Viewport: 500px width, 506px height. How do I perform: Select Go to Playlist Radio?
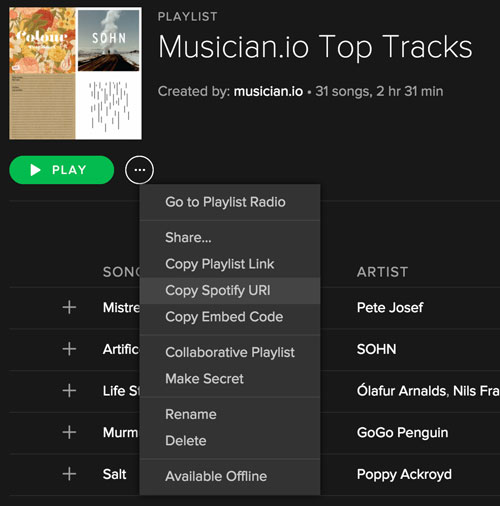230,202
